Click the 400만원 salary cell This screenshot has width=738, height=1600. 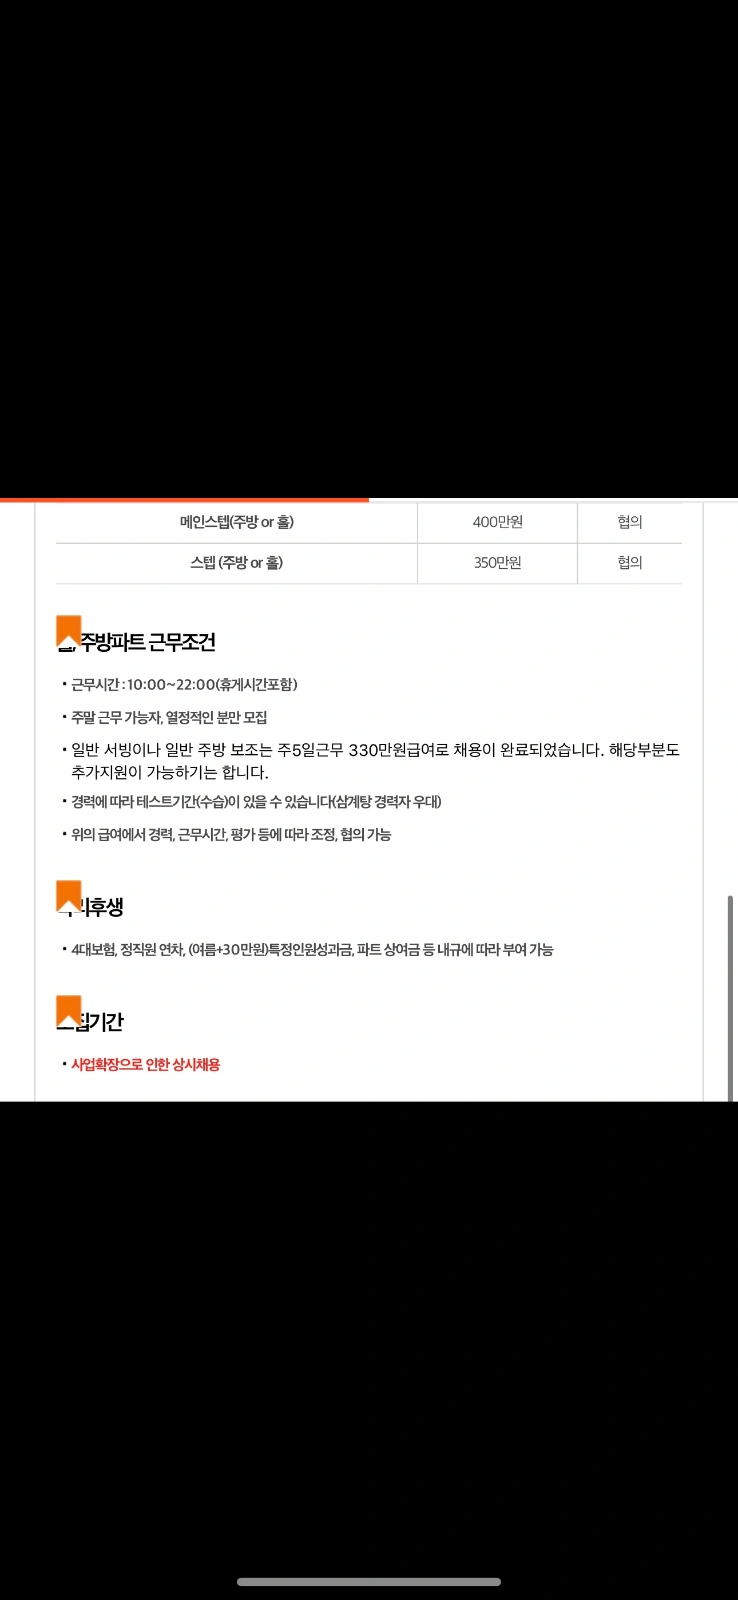point(497,522)
